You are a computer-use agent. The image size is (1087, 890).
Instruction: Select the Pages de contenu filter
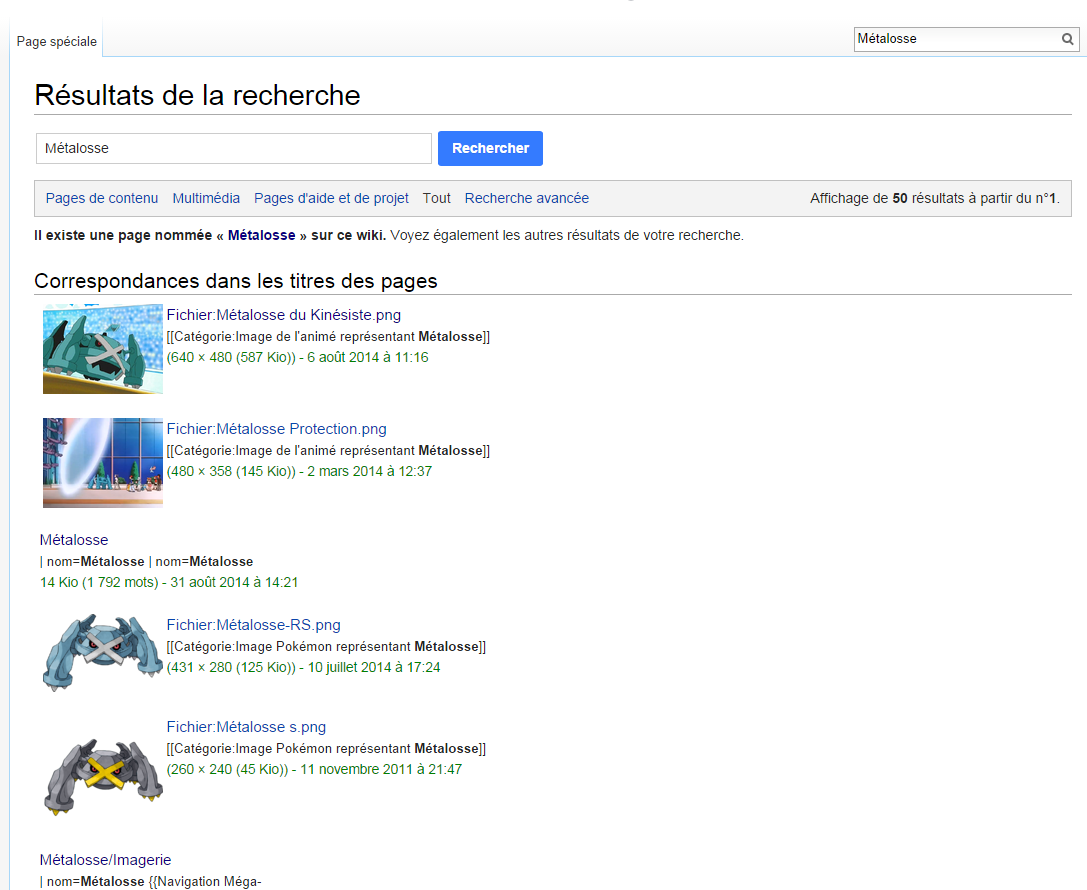click(102, 198)
